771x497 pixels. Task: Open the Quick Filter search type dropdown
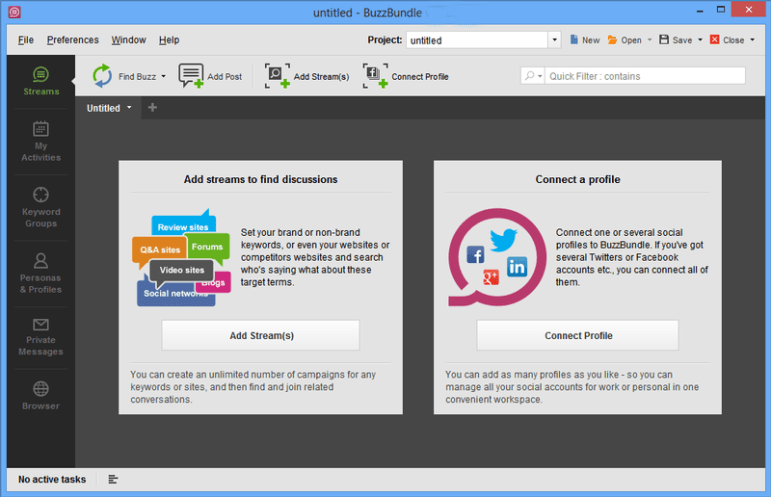click(x=532, y=76)
